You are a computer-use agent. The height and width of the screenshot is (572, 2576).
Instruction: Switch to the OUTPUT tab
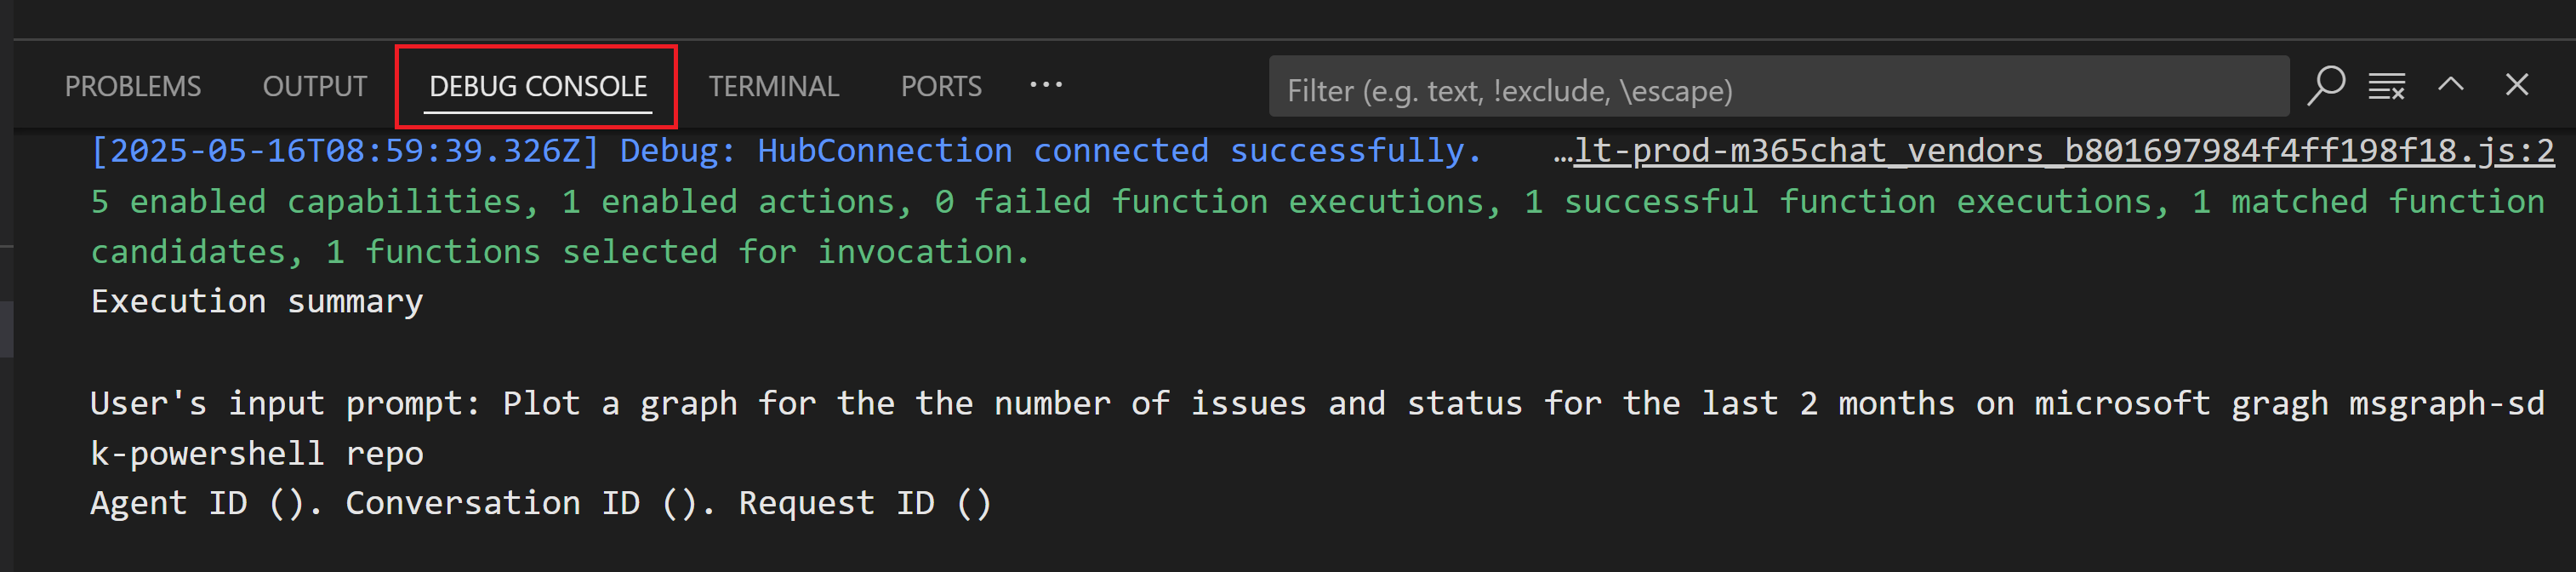click(x=315, y=87)
